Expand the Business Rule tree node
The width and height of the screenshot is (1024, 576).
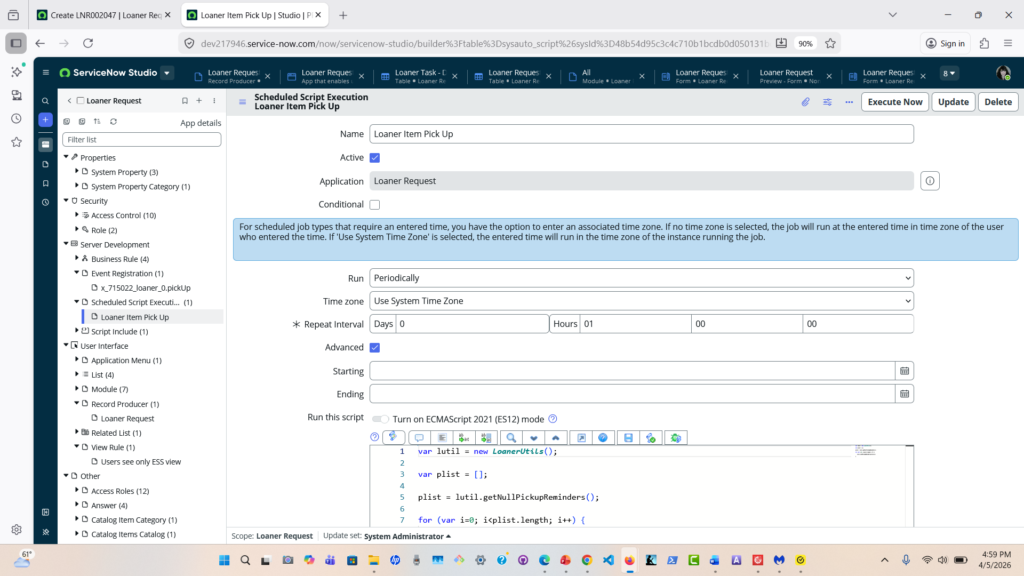77,259
